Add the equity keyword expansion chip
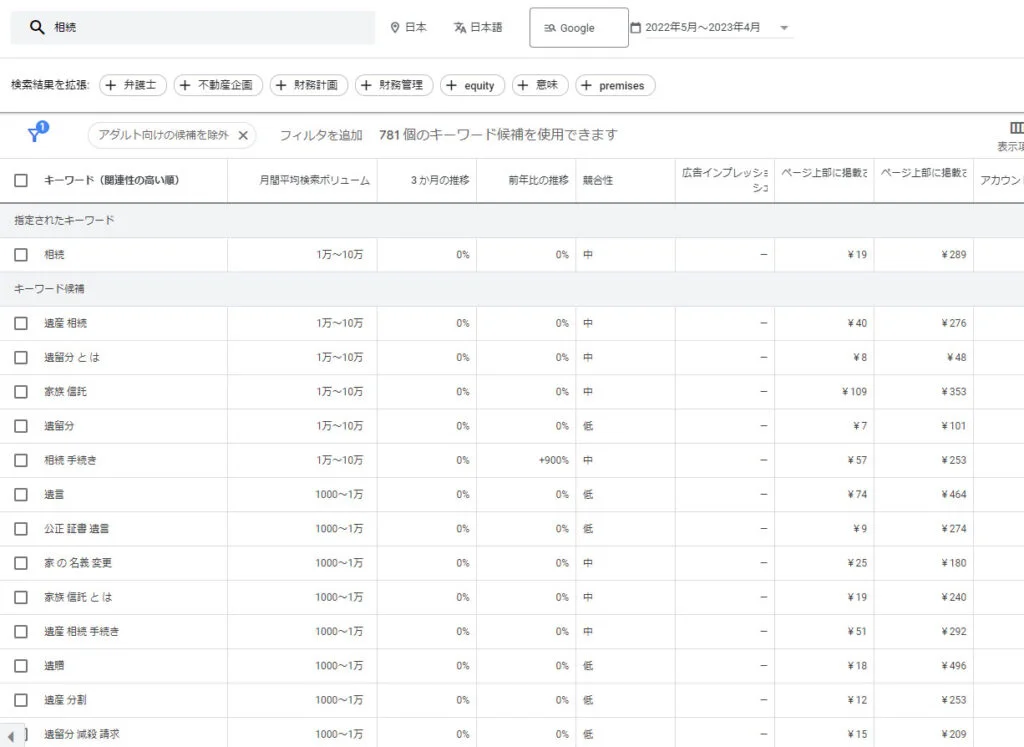This screenshot has width=1024, height=747. 471,85
